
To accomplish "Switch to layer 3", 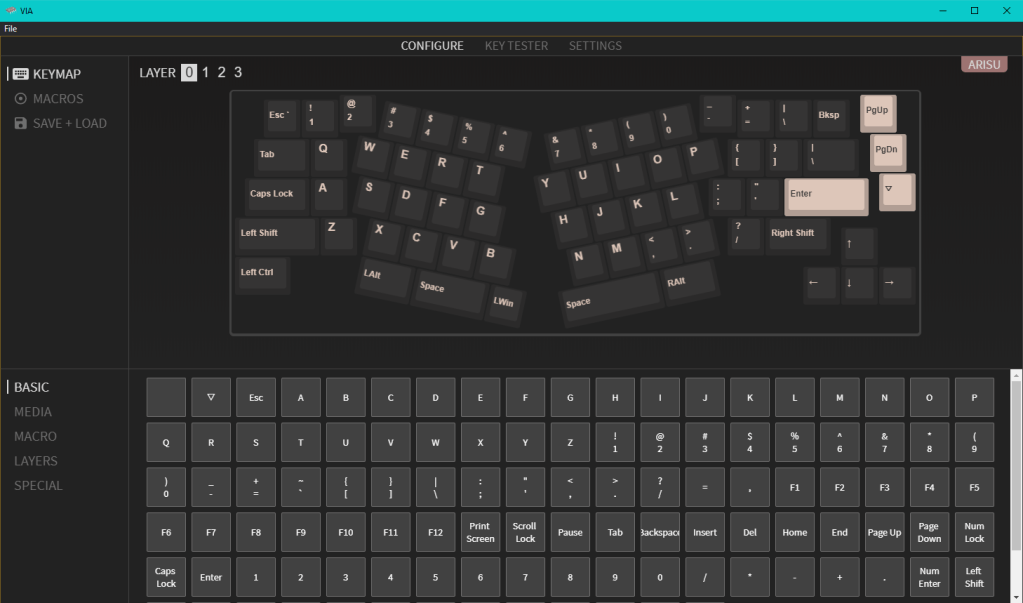I will click(x=237, y=72).
